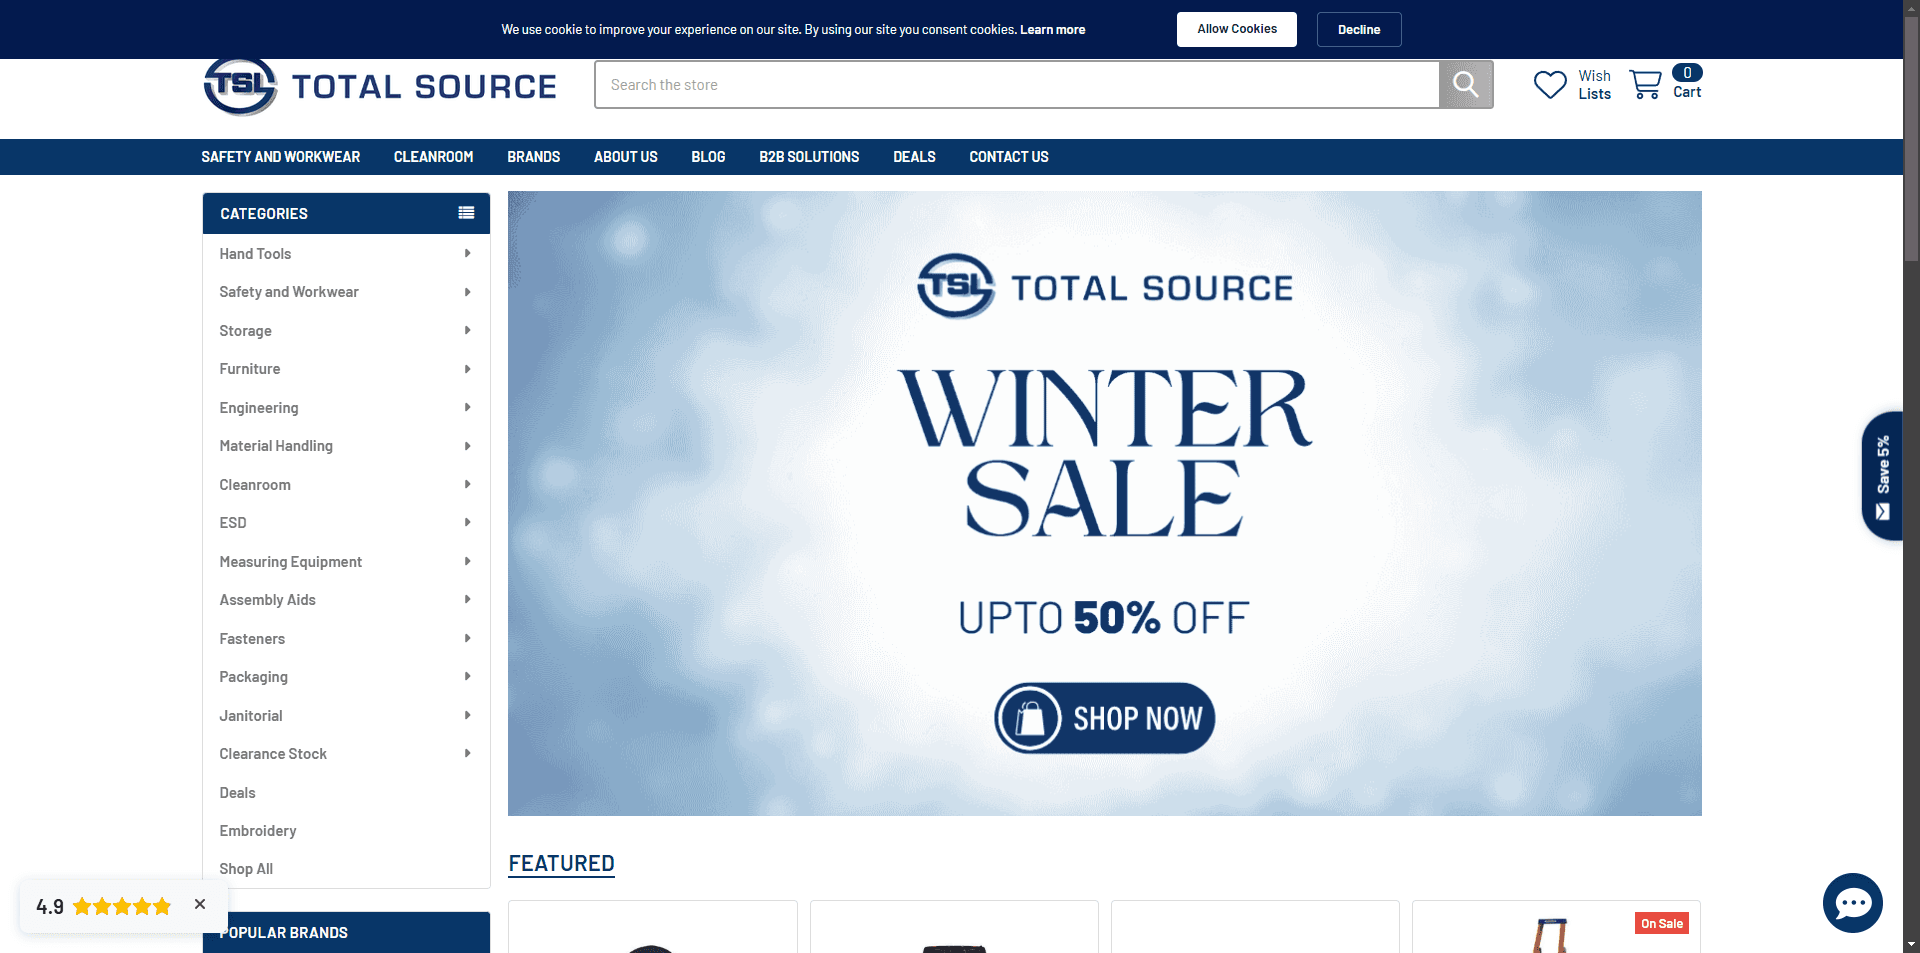Screen dimensions: 1920x953
Task: Open Wish Lists text link
Action: pyautogui.click(x=1595, y=85)
